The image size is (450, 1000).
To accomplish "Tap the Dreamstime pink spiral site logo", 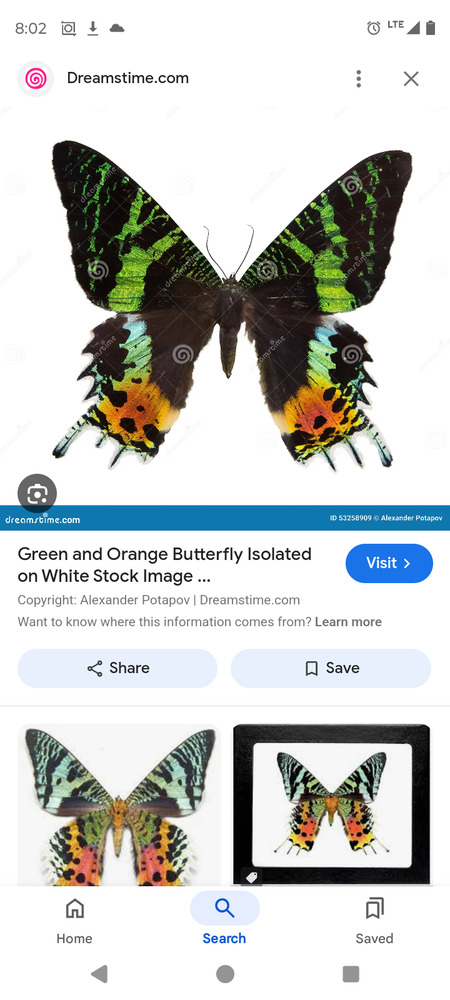I will 36,78.
